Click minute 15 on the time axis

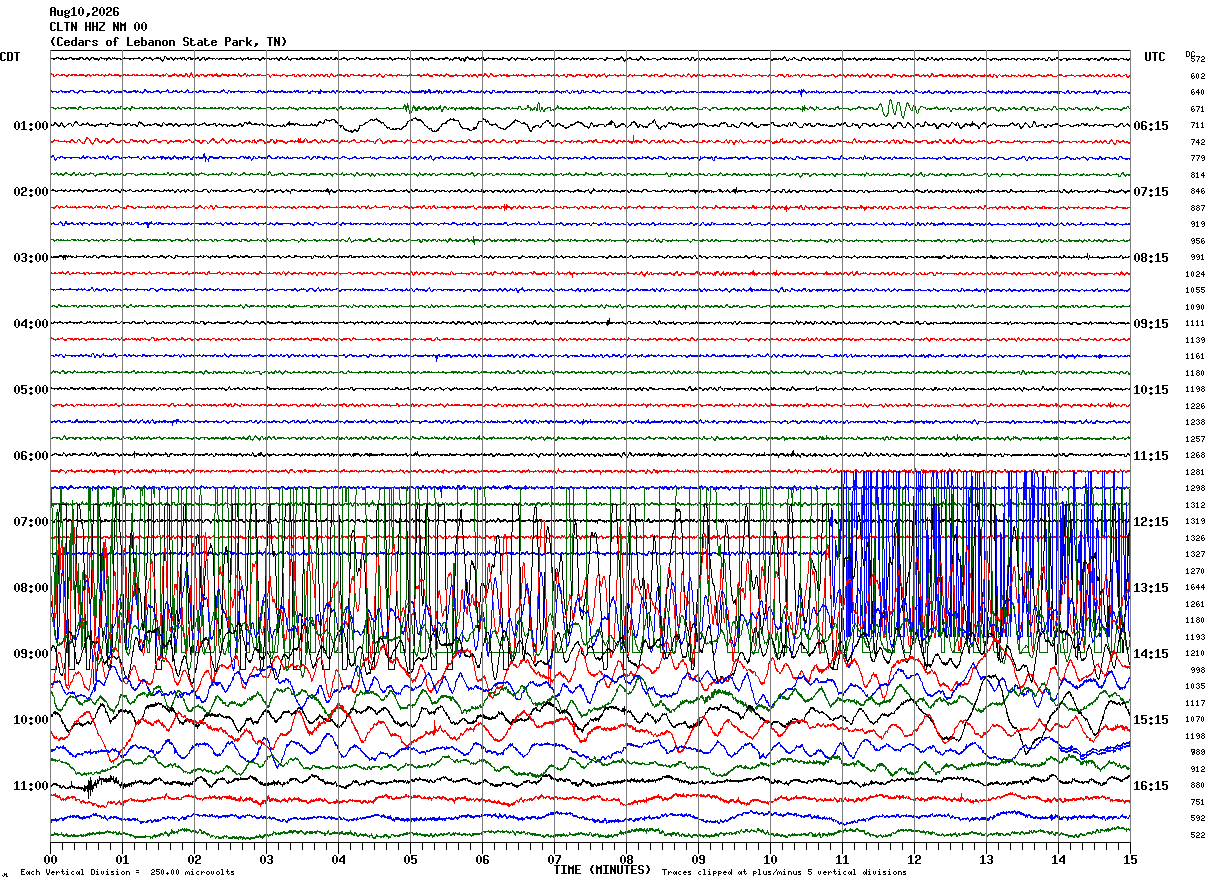1130,859
